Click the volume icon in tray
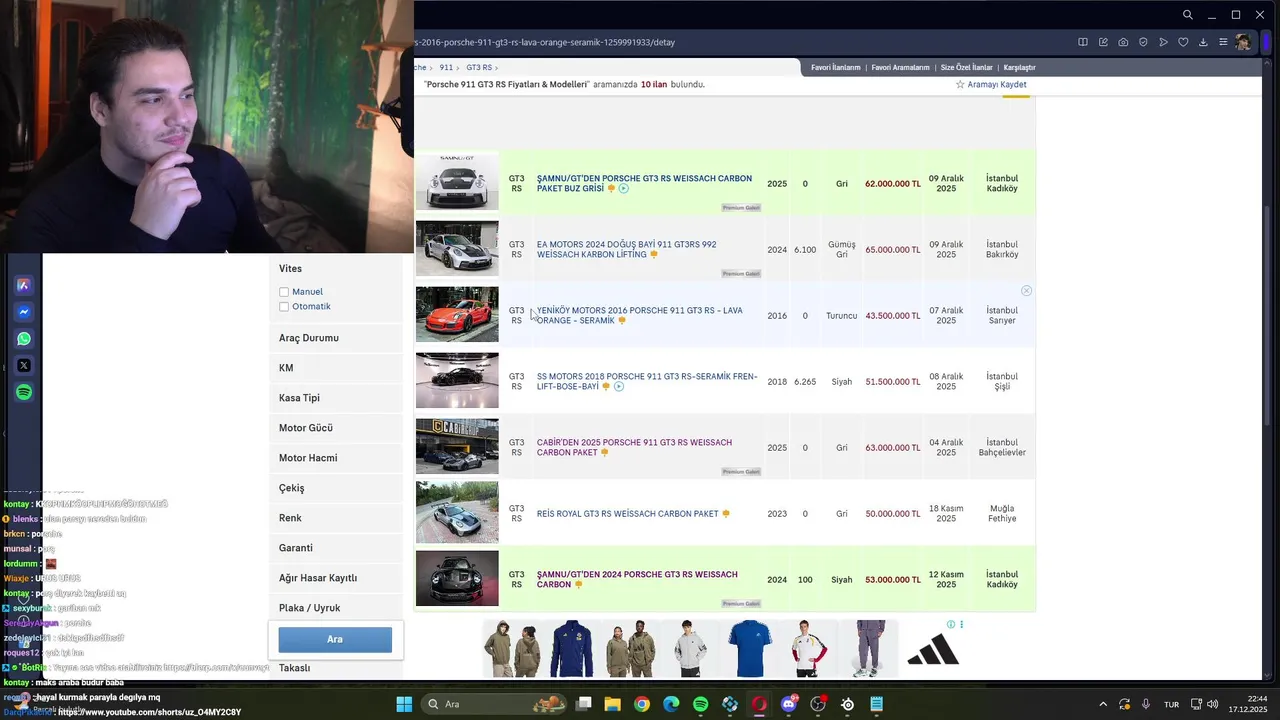Image resolution: width=1280 pixels, height=720 pixels. coord(1212,704)
